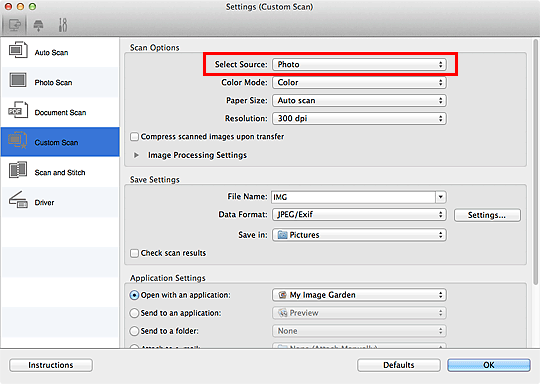Open the scan-from-computer settings tab icon
540x384 pixels.
(14, 25)
